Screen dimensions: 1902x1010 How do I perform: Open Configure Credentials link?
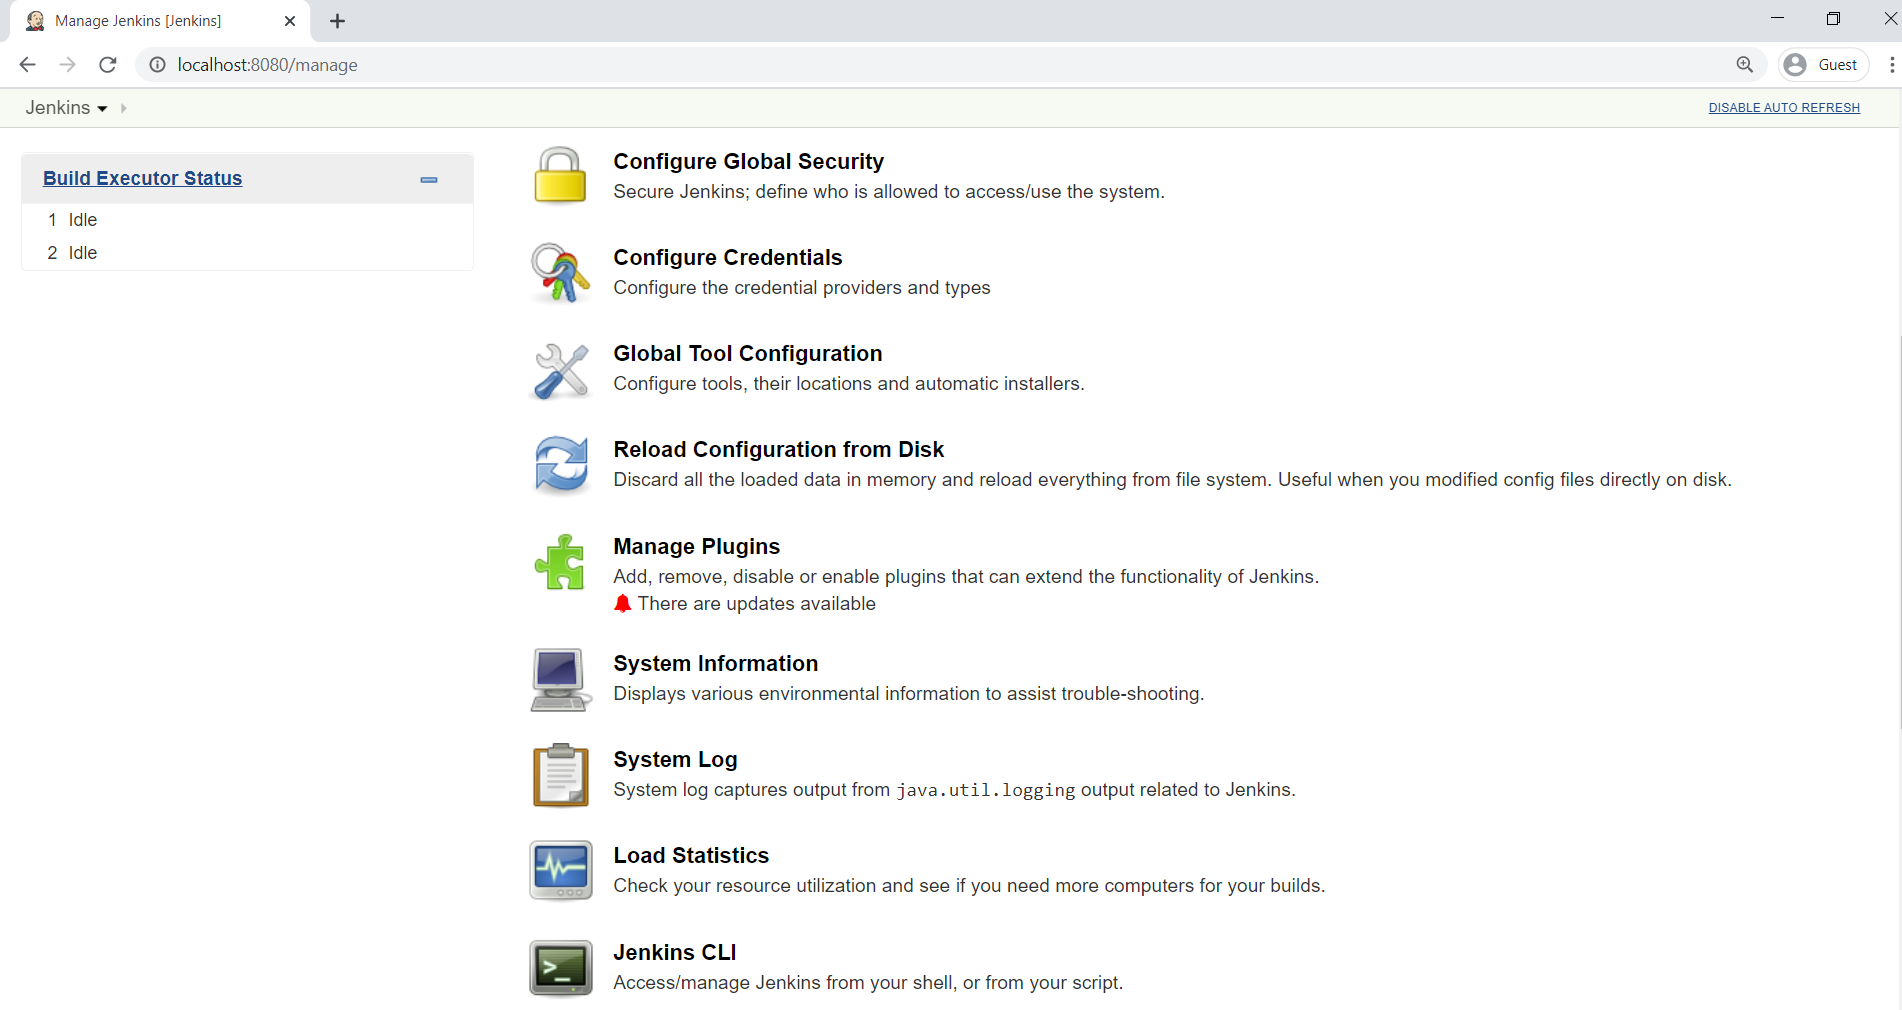[x=728, y=258]
